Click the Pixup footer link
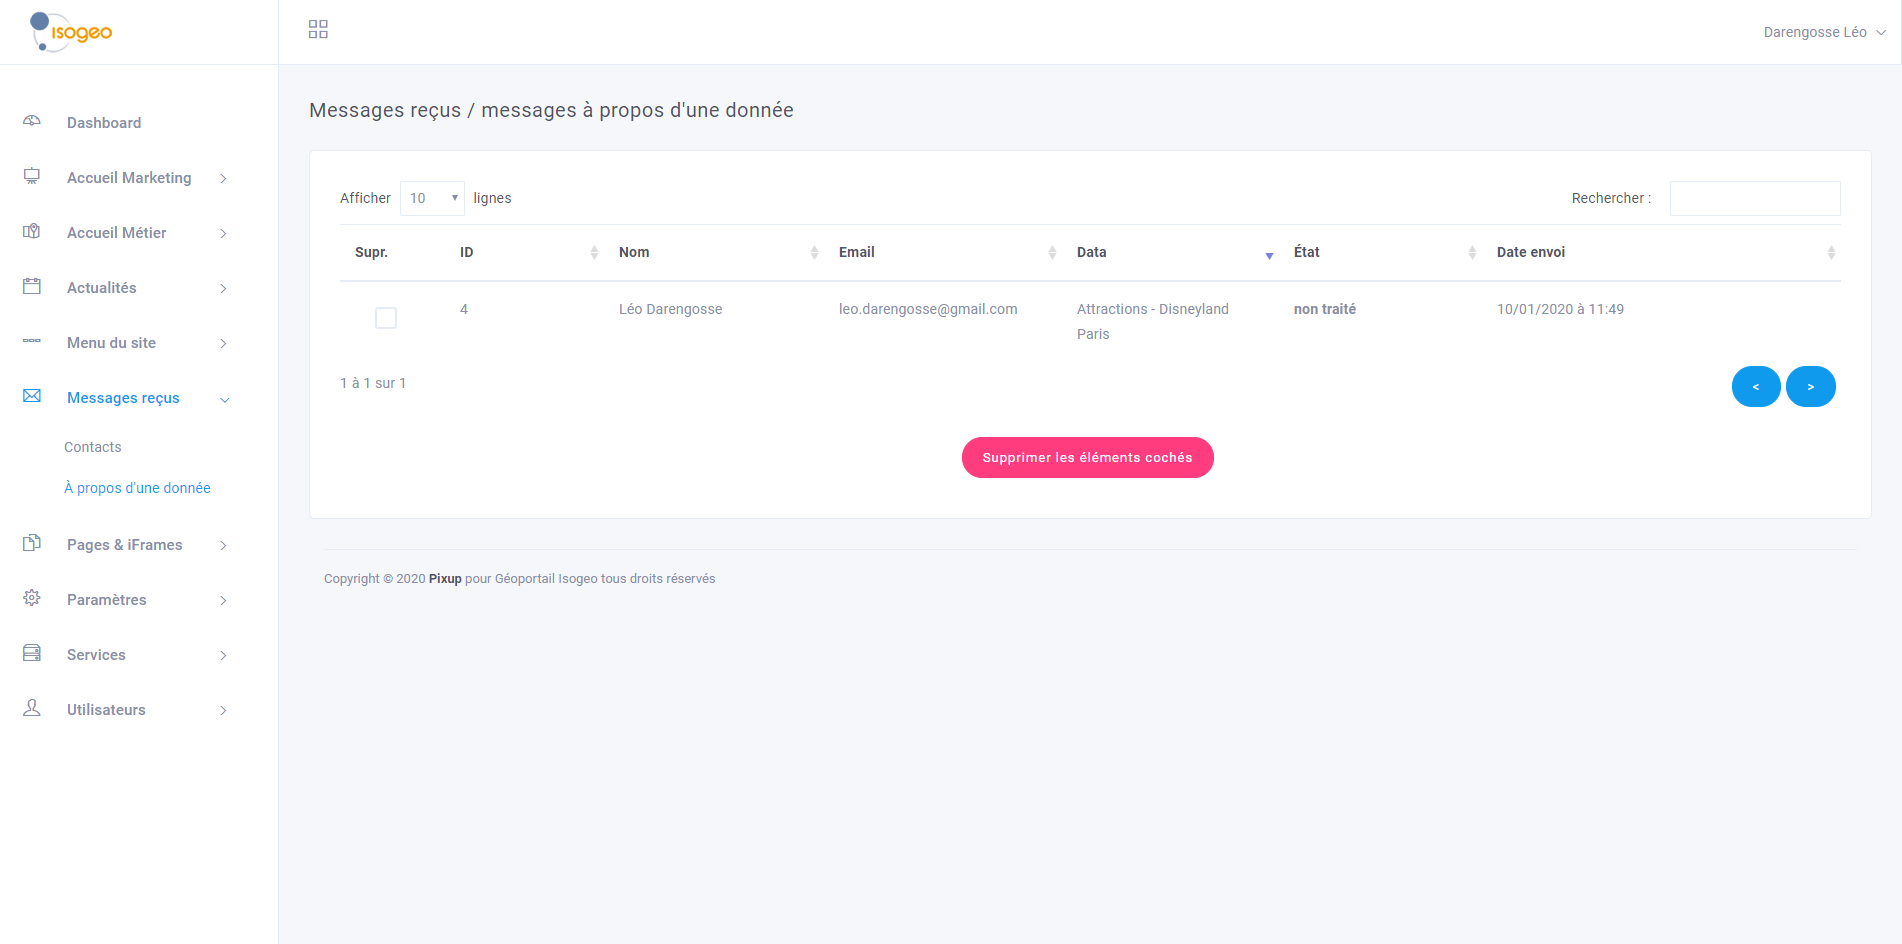Viewport: 1902px width, 944px height. coord(445,578)
